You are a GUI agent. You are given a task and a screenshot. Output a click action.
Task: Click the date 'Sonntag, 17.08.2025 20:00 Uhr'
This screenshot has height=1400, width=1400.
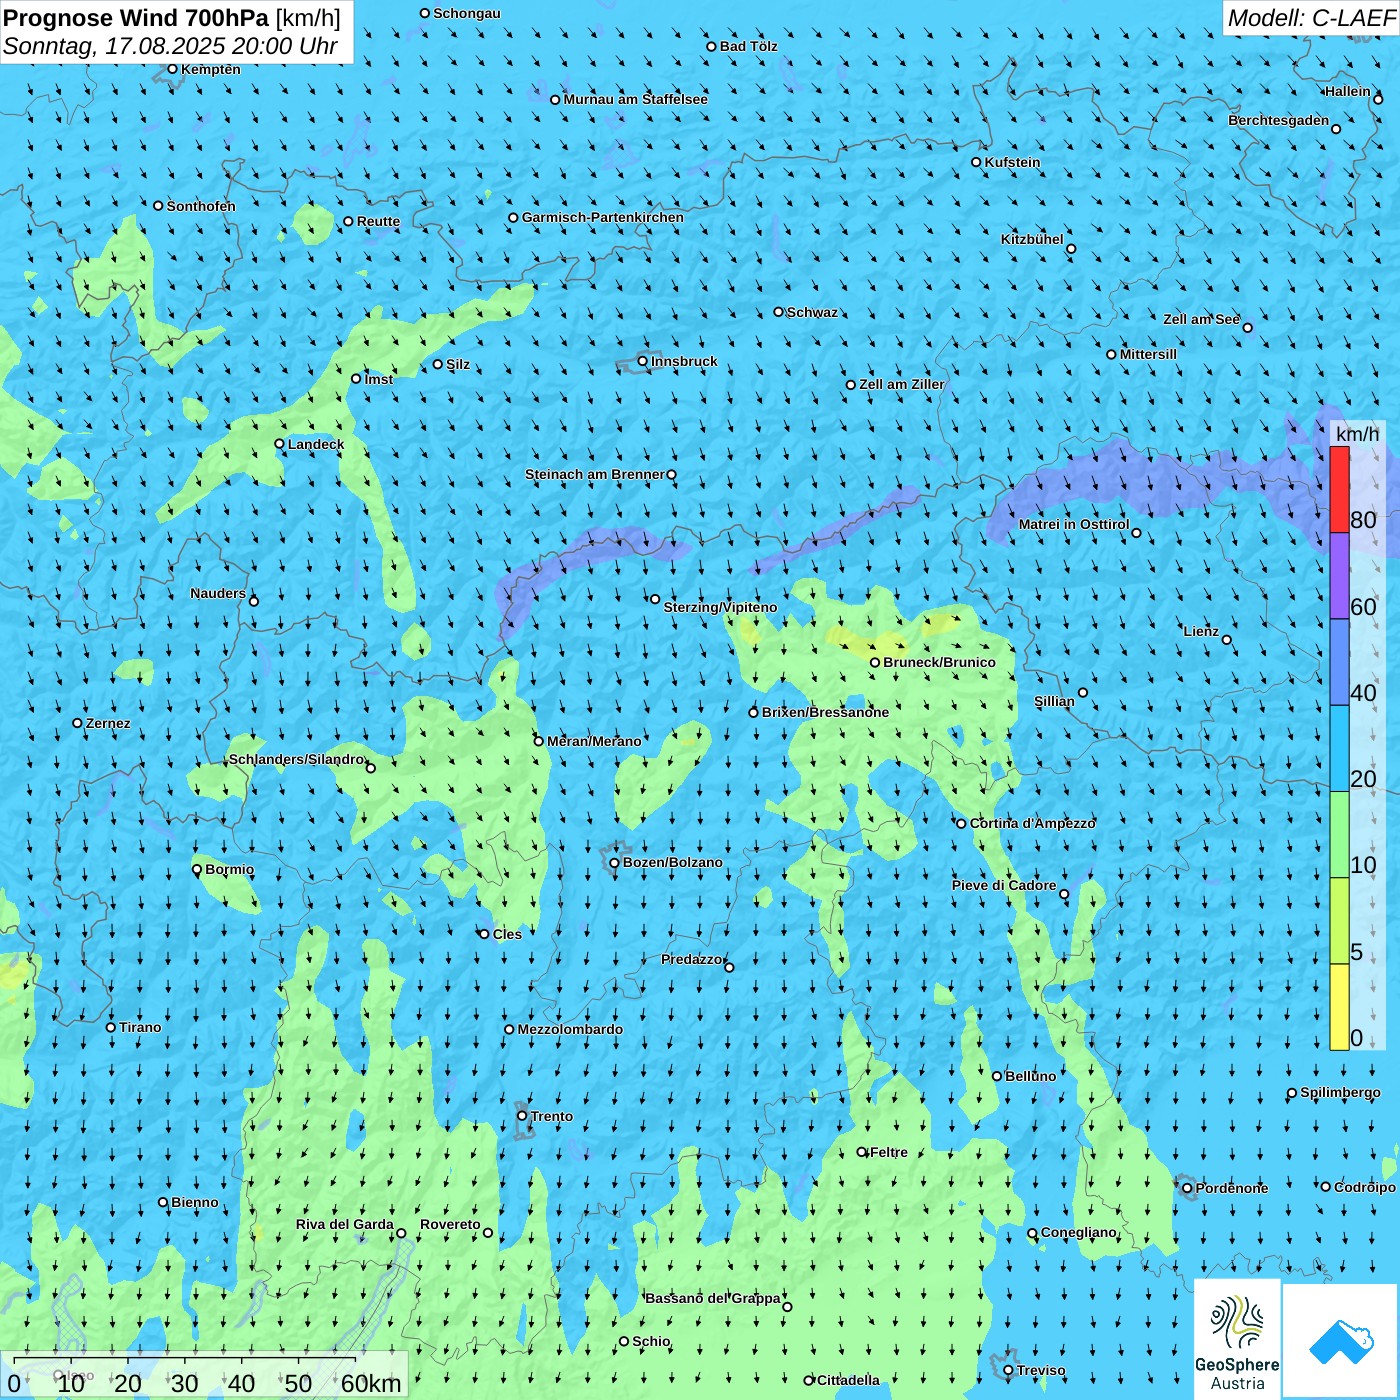pyautogui.click(x=170, y=46)
